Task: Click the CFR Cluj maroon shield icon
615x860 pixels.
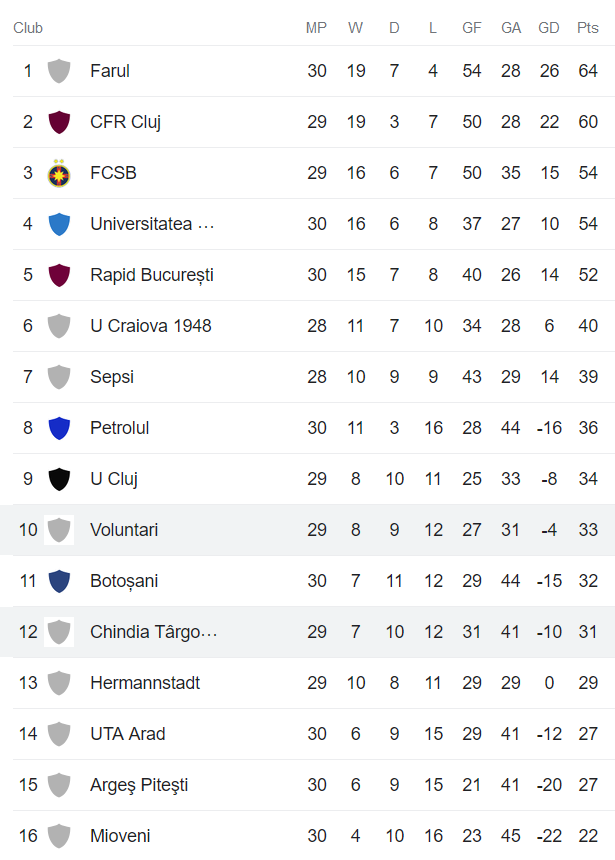Action: click(59, 122)
